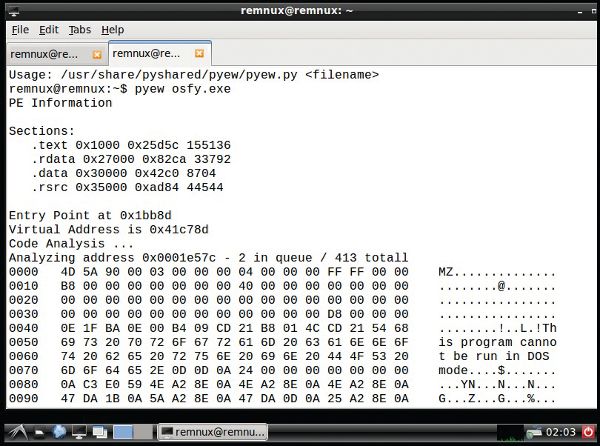Open the CPU usage monitor graph

click(x=510, y=433)
